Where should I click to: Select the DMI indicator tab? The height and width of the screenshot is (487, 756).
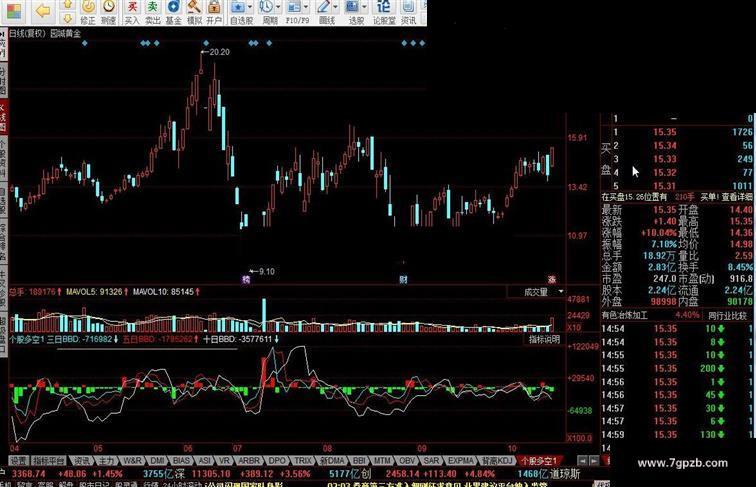pyautogui.click(x=157, y=461)
